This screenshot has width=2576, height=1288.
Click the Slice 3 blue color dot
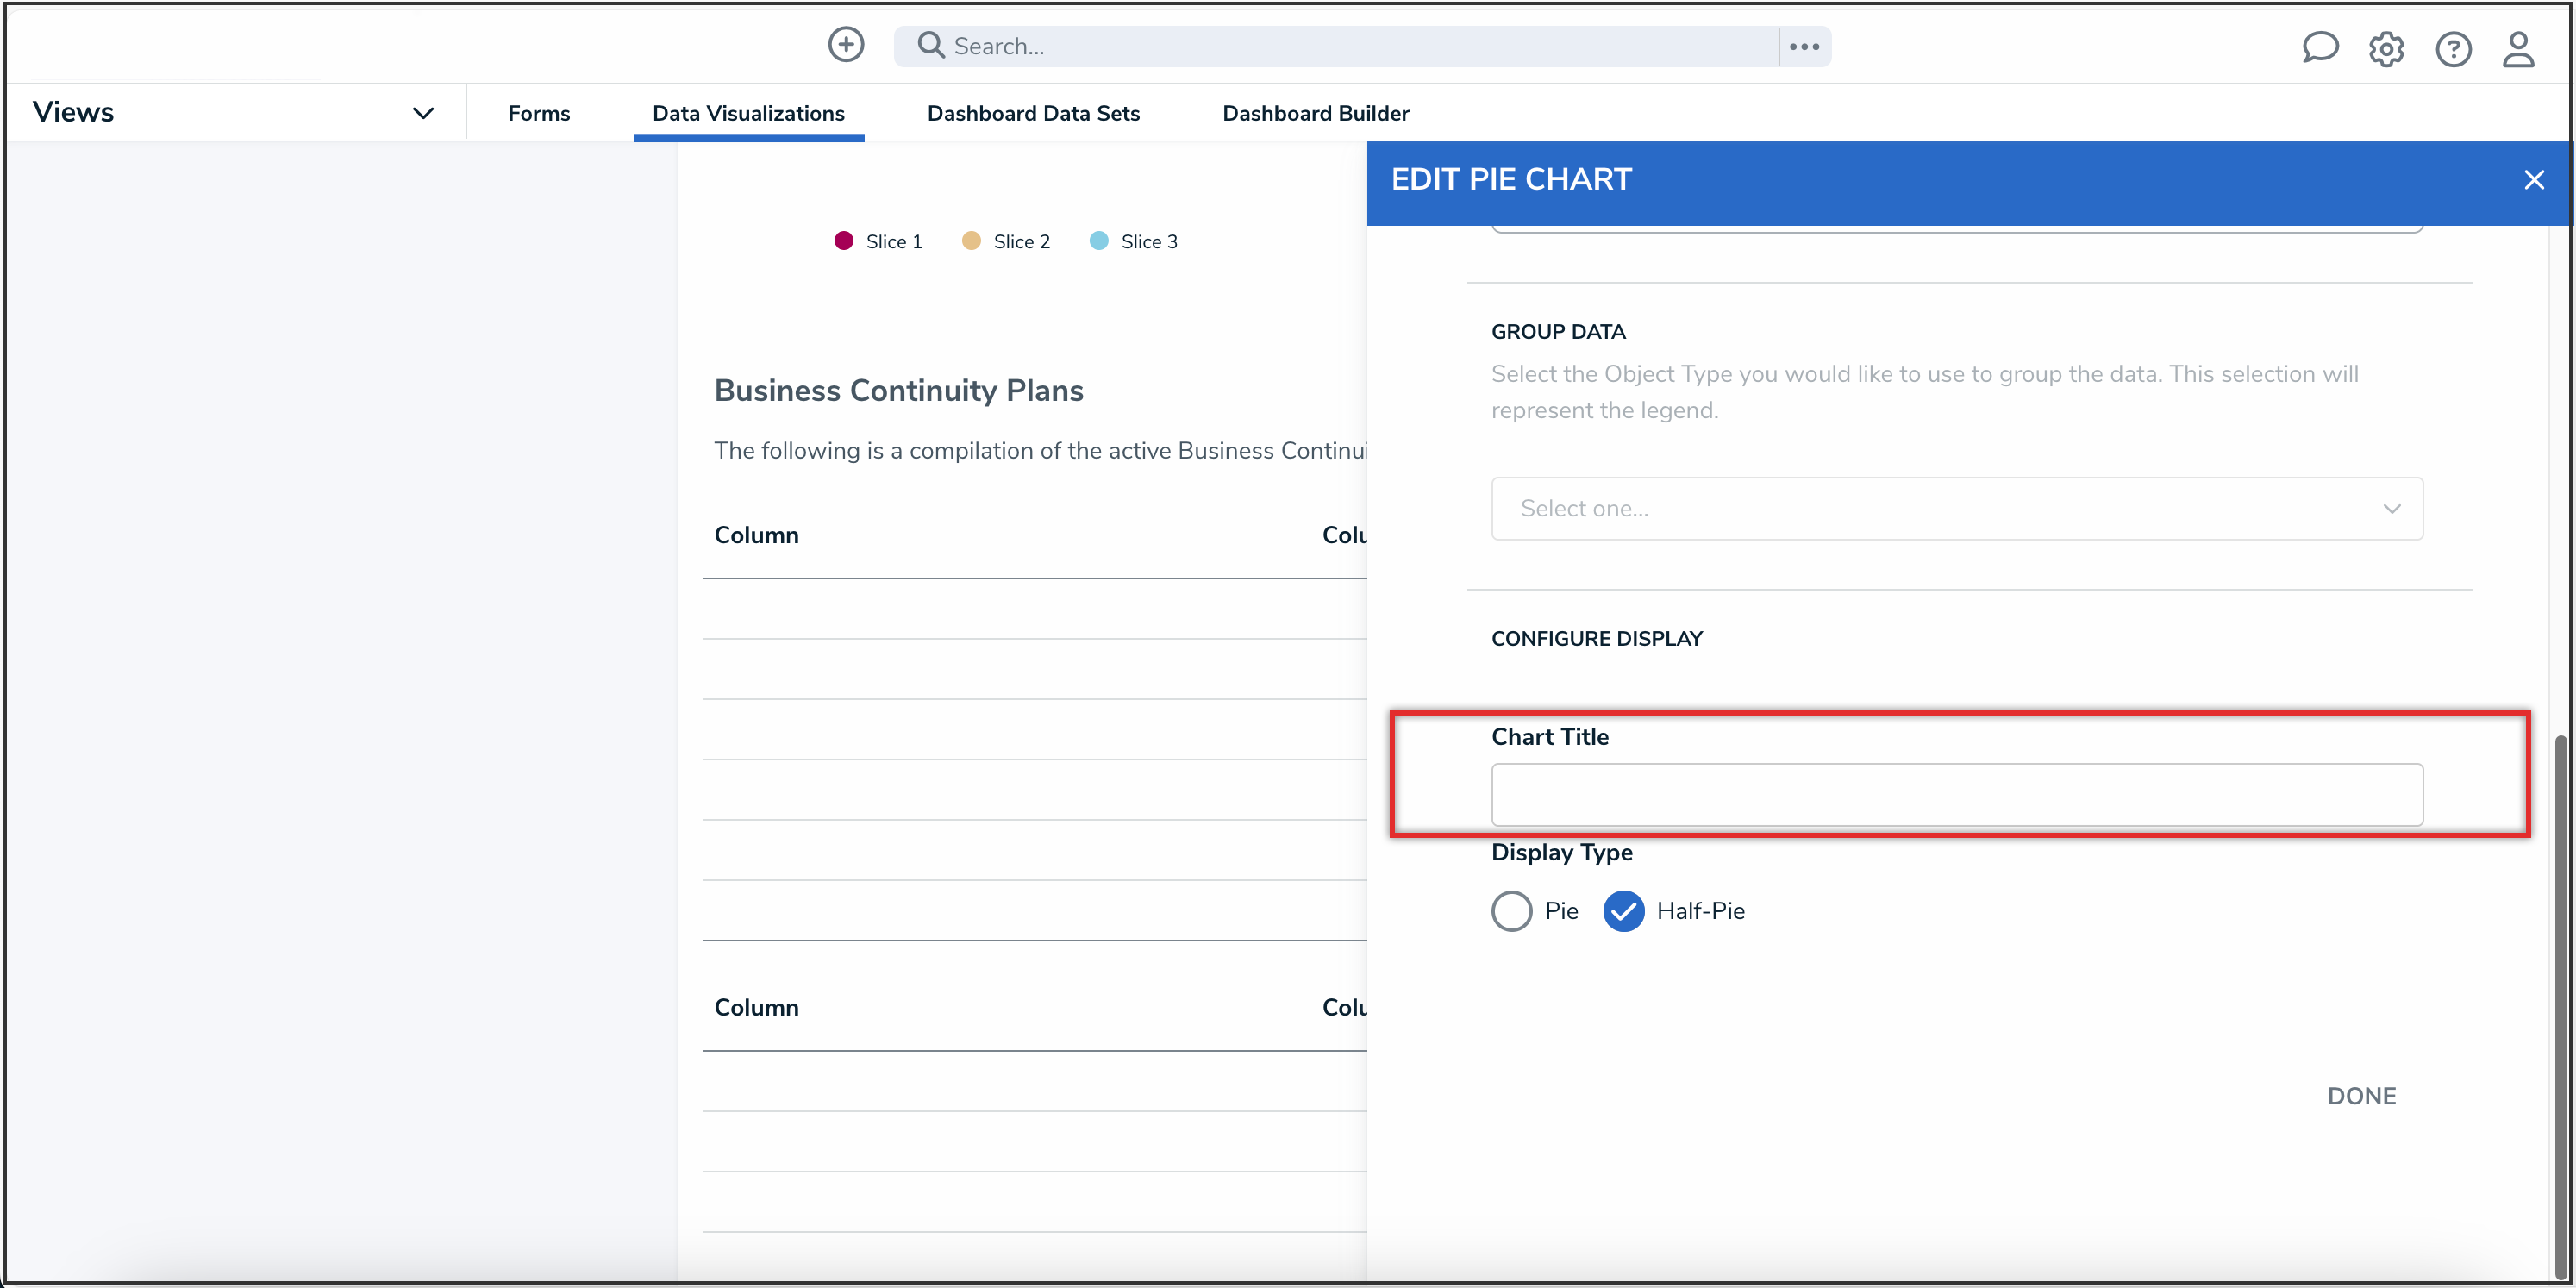1098,241
